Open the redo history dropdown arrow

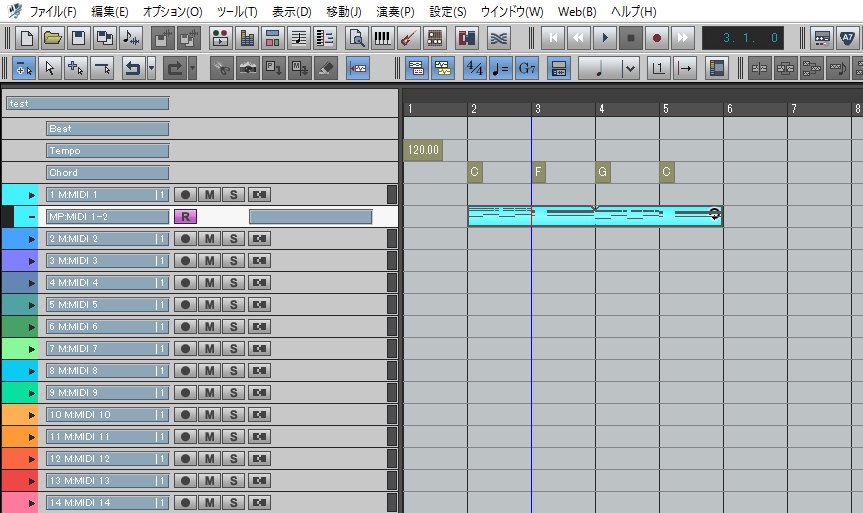coord(193,69)
